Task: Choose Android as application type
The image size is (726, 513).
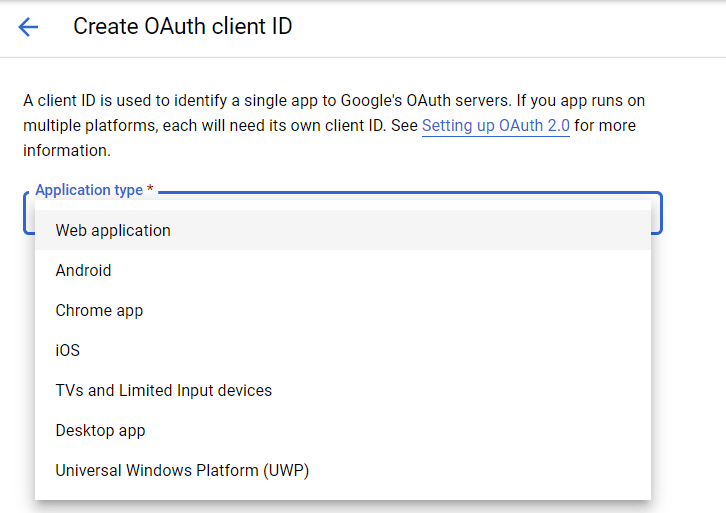Action: click(83, 270)
